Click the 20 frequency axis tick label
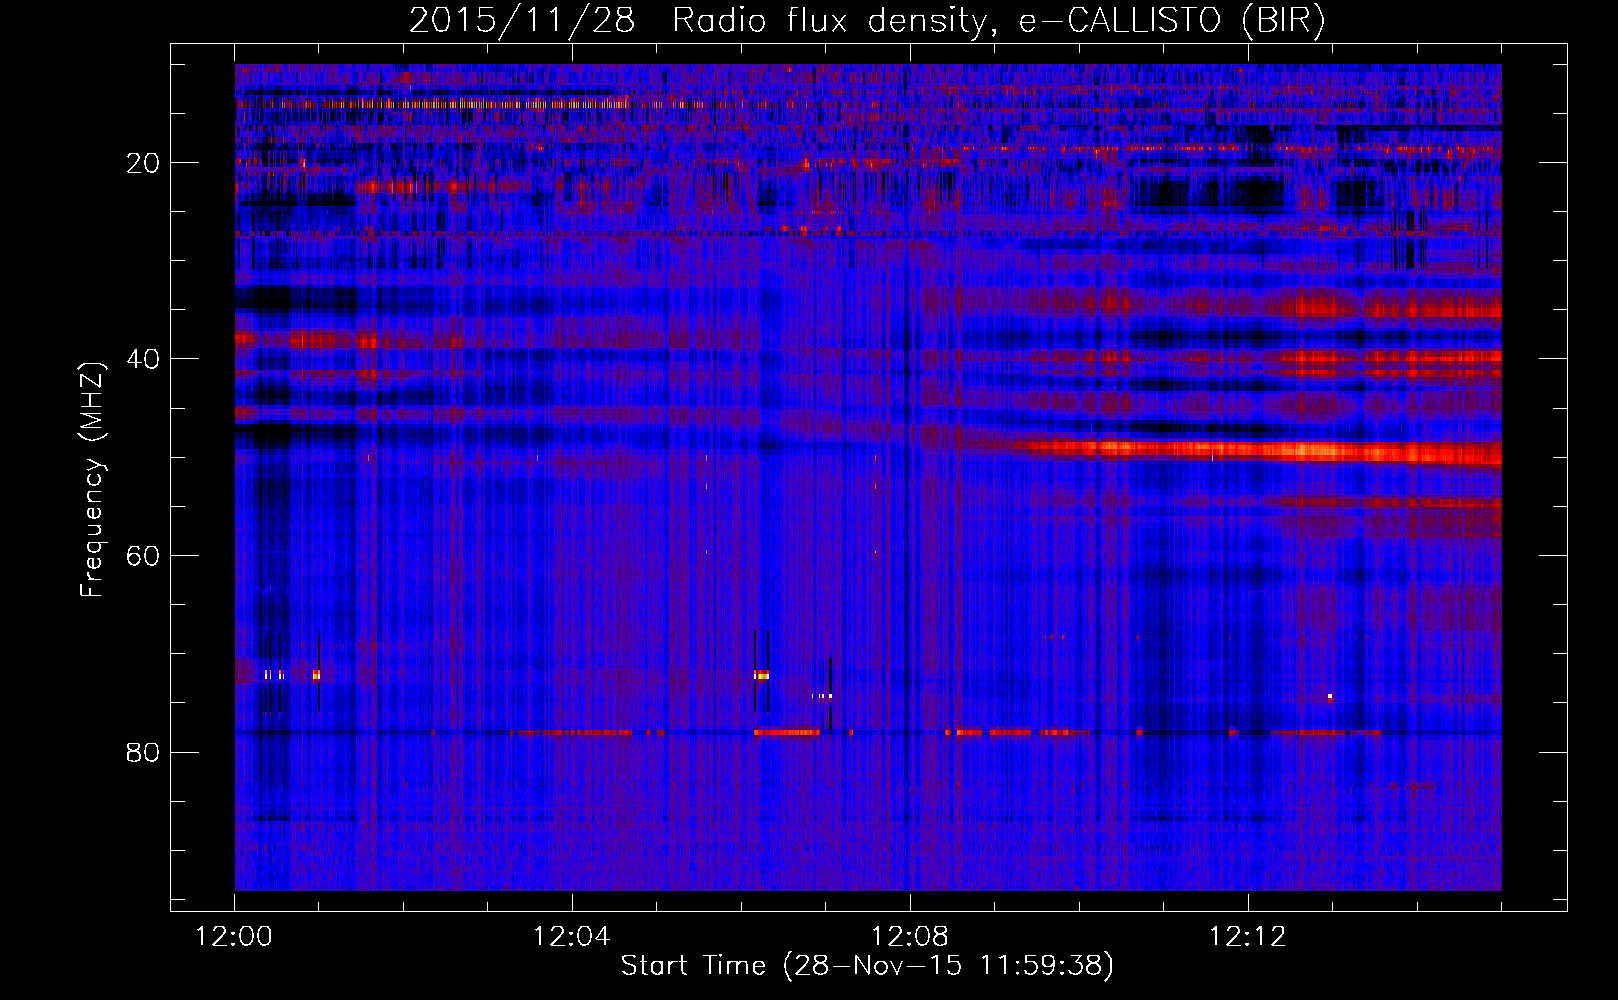 point(143,163)
